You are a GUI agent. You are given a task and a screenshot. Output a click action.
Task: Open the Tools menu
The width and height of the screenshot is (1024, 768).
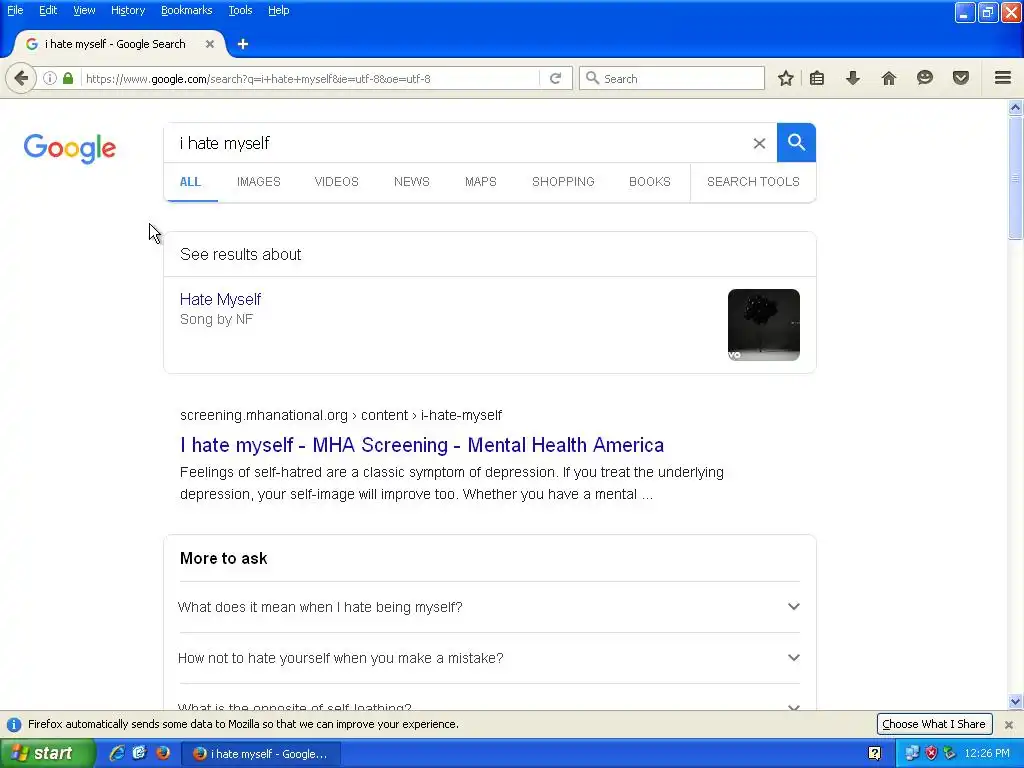pyautogui.click(x=240, y=10)
